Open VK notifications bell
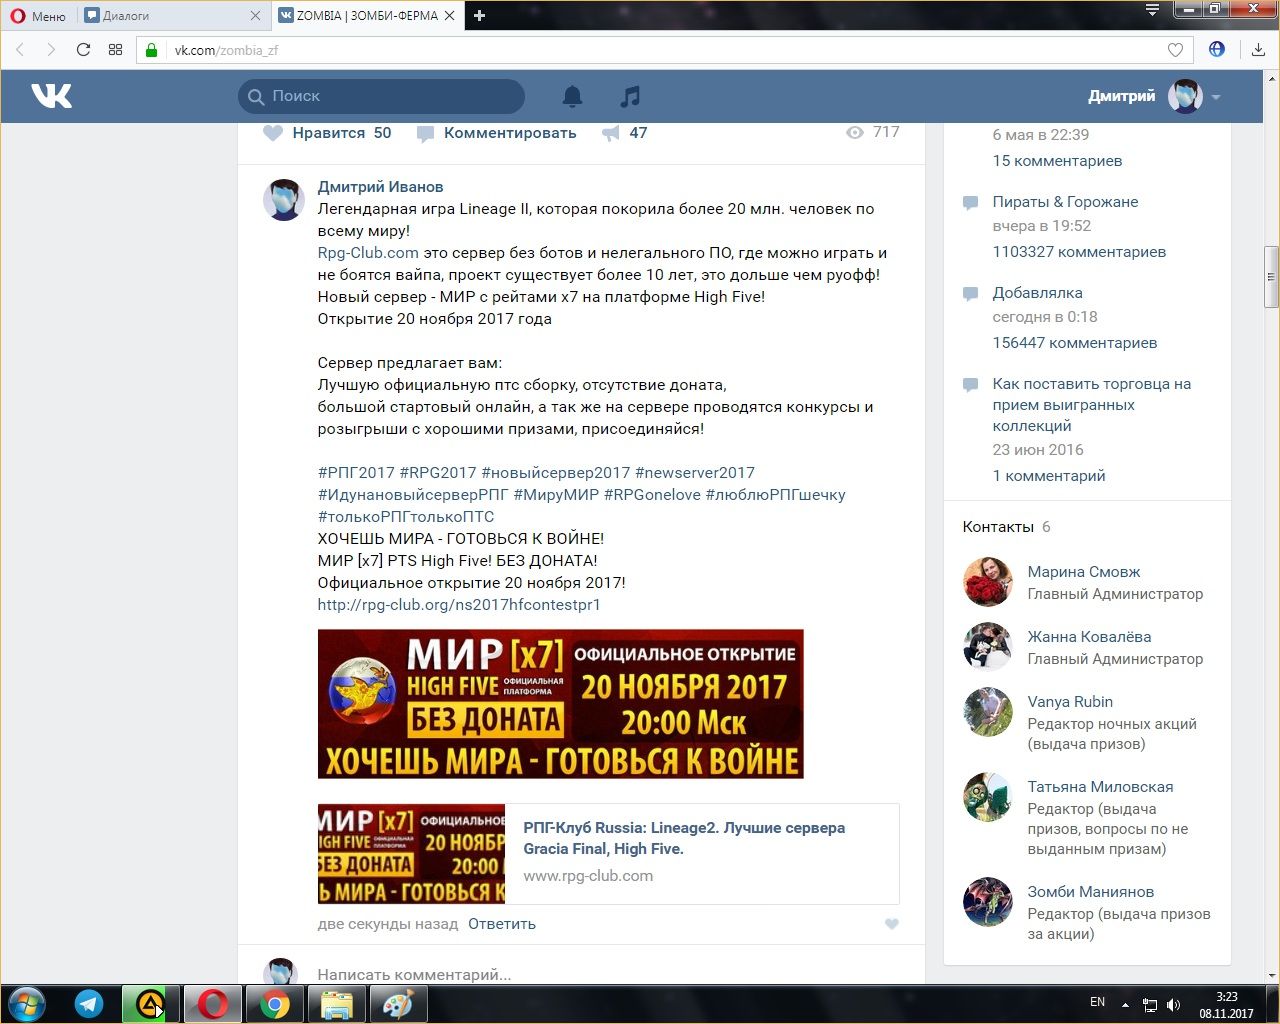1280x1024 pixels. (572, 96)
